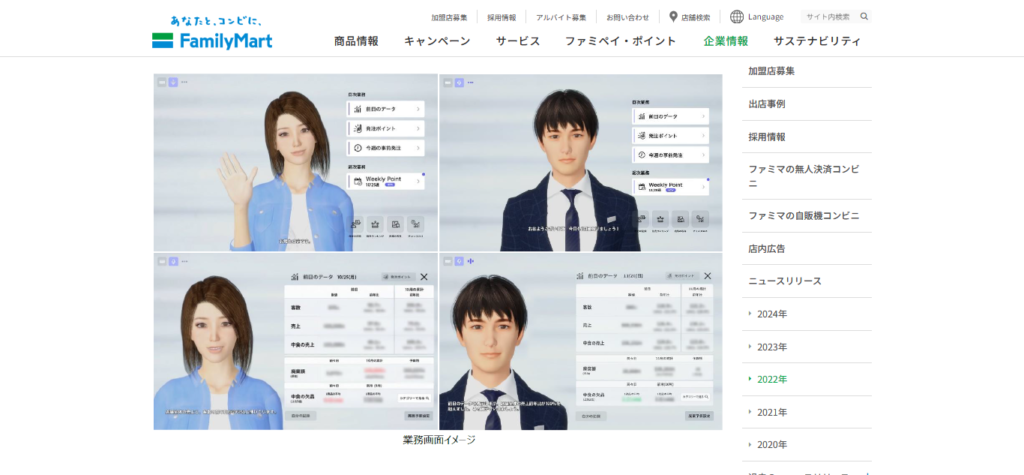Click the アルバイト募集 header link
This screenshot has height=475, width=1024.
click(561, 17)
